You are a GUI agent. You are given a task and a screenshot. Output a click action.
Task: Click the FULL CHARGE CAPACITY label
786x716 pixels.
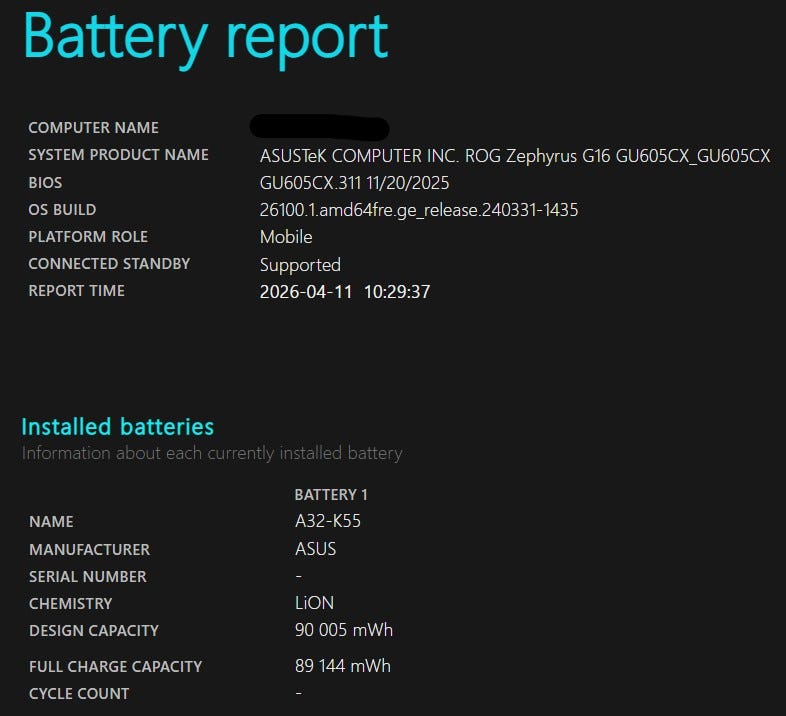pyautogui.click(x=115, y=667)
